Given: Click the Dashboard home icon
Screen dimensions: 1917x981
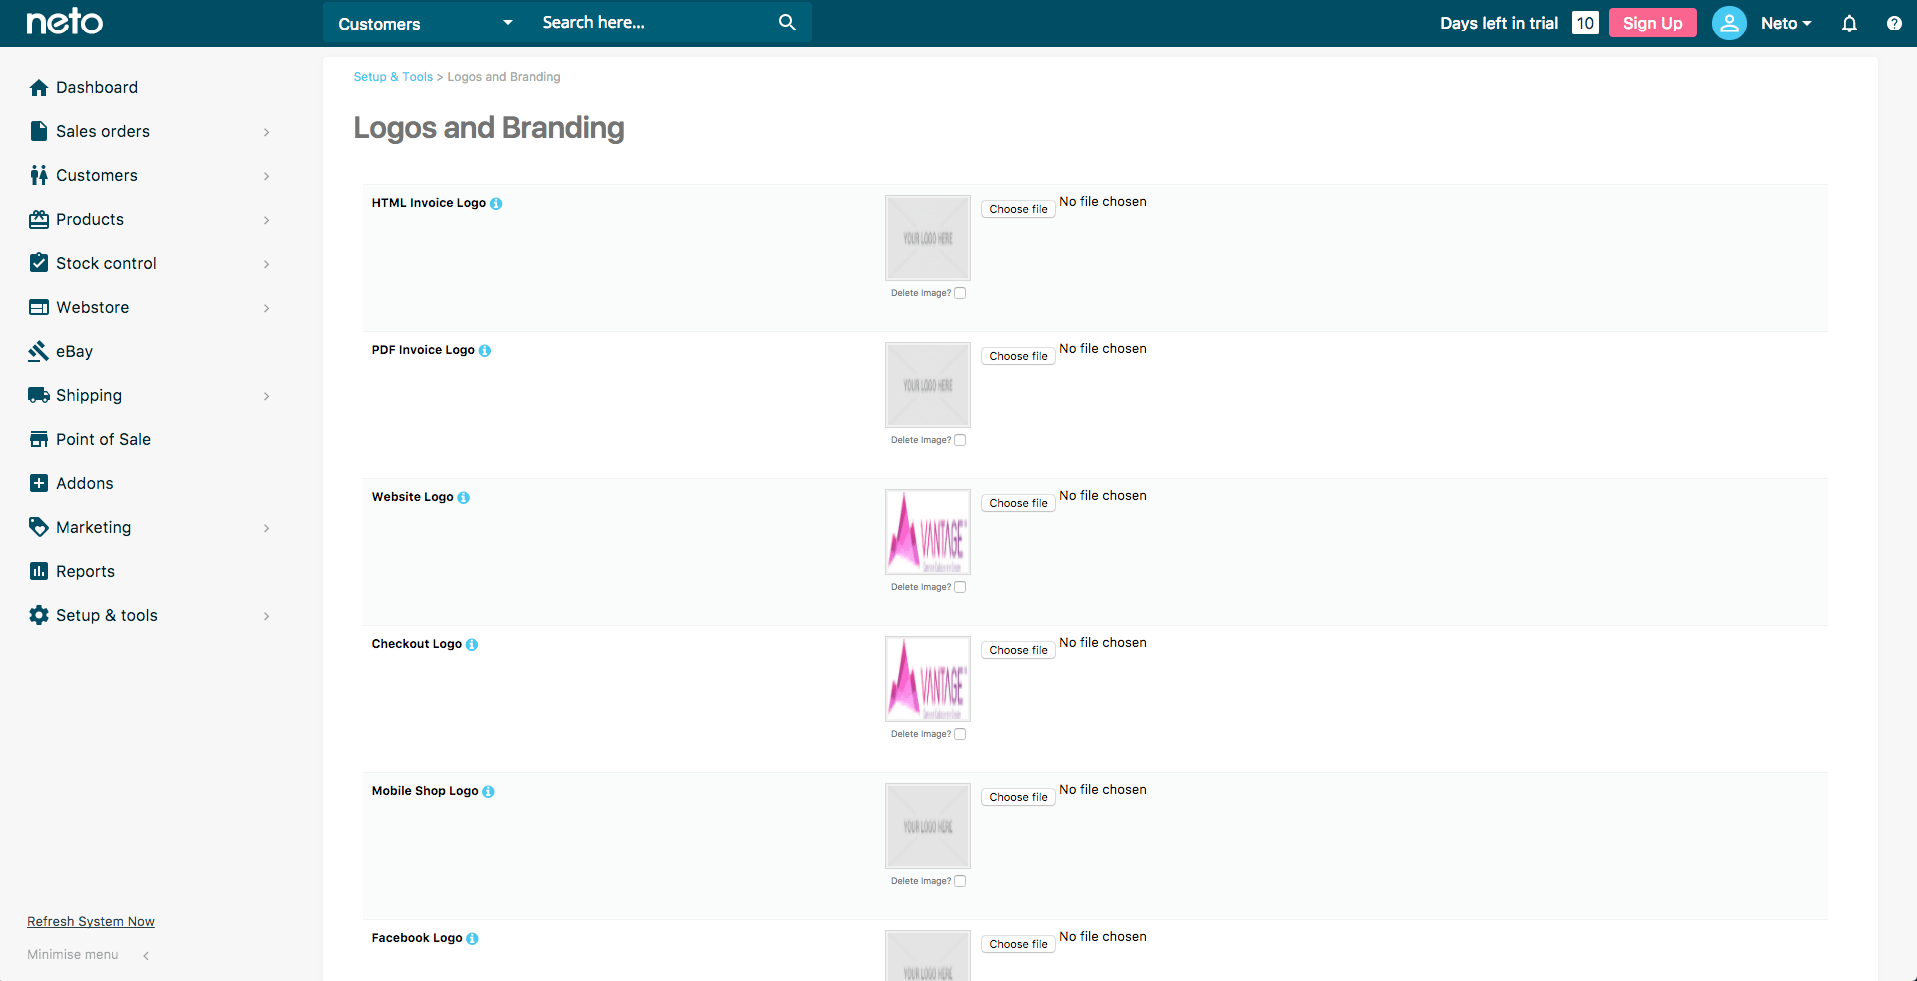Looking at the screenshot, I should (39, 88).
